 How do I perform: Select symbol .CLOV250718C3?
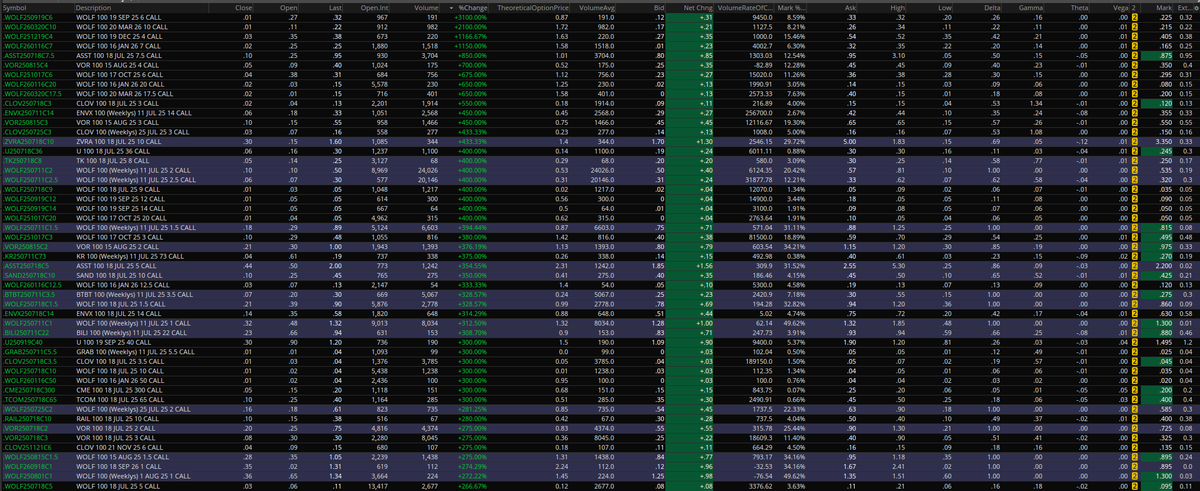pos(25,101)
